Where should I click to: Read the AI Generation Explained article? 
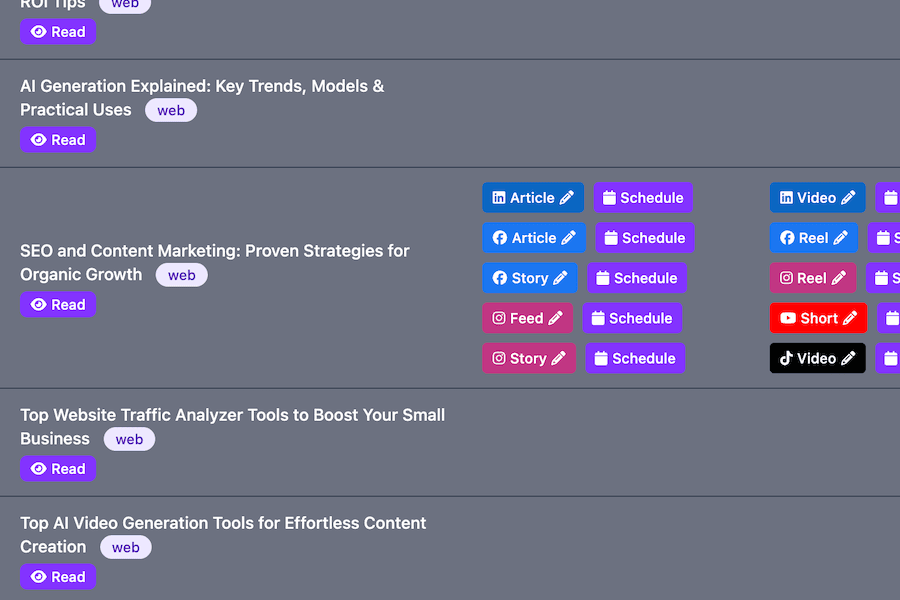[58, 140]
